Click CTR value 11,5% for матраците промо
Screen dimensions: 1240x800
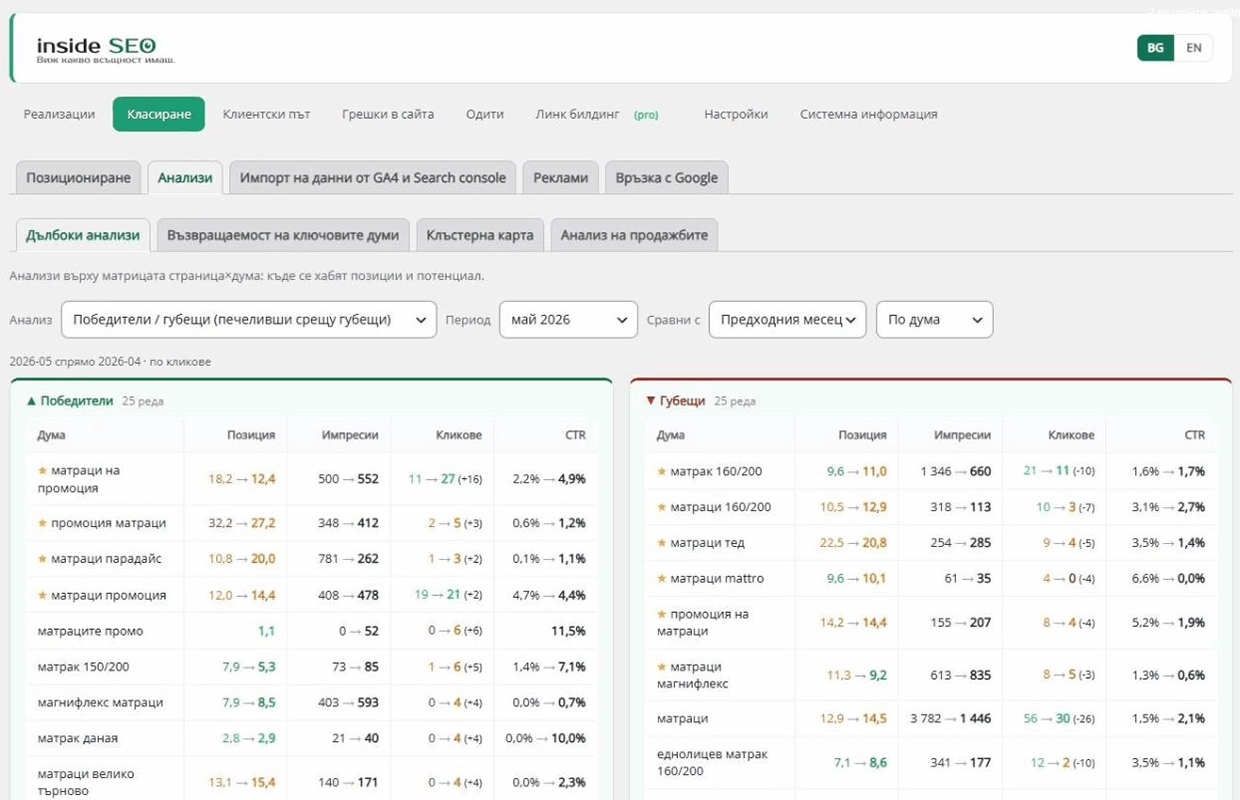tap(568, 631)
